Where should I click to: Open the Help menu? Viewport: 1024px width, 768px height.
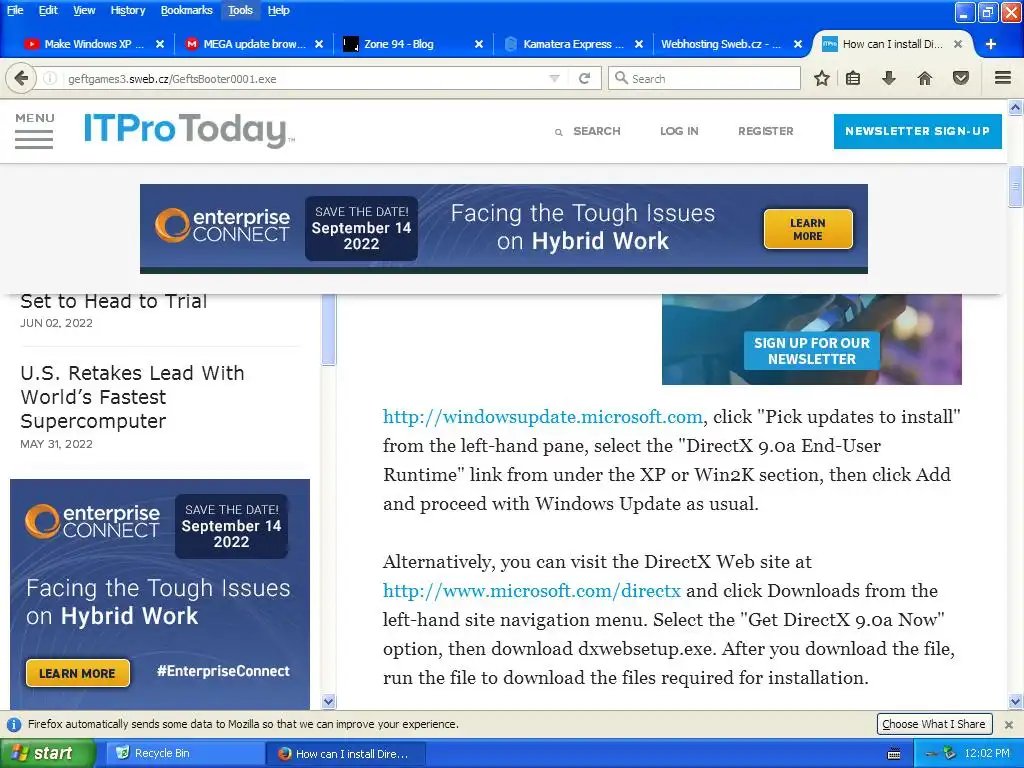[279, 10]
